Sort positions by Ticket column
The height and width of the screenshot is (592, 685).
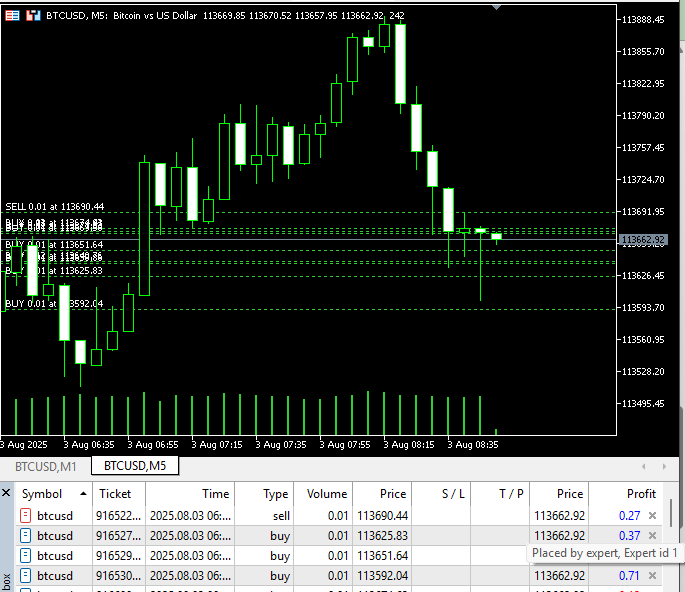click(x=119, y=494)
